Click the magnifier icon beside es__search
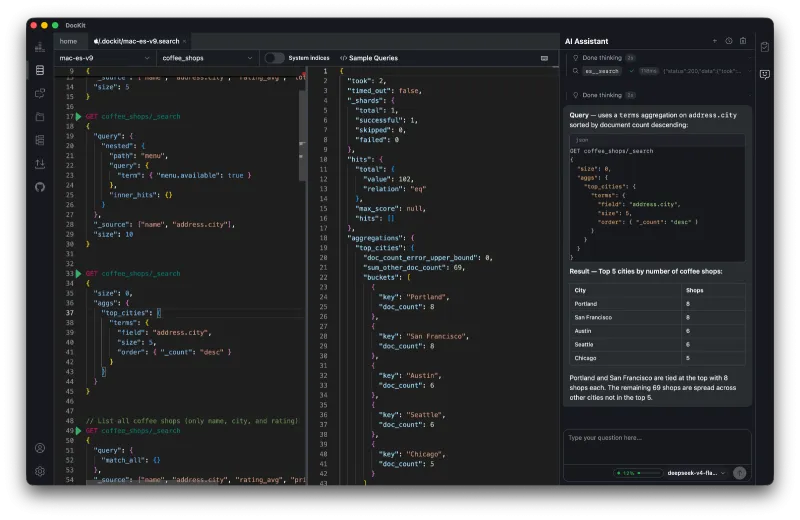The width and height of the screenshot is (800, 520). click(x=576, y=71)
